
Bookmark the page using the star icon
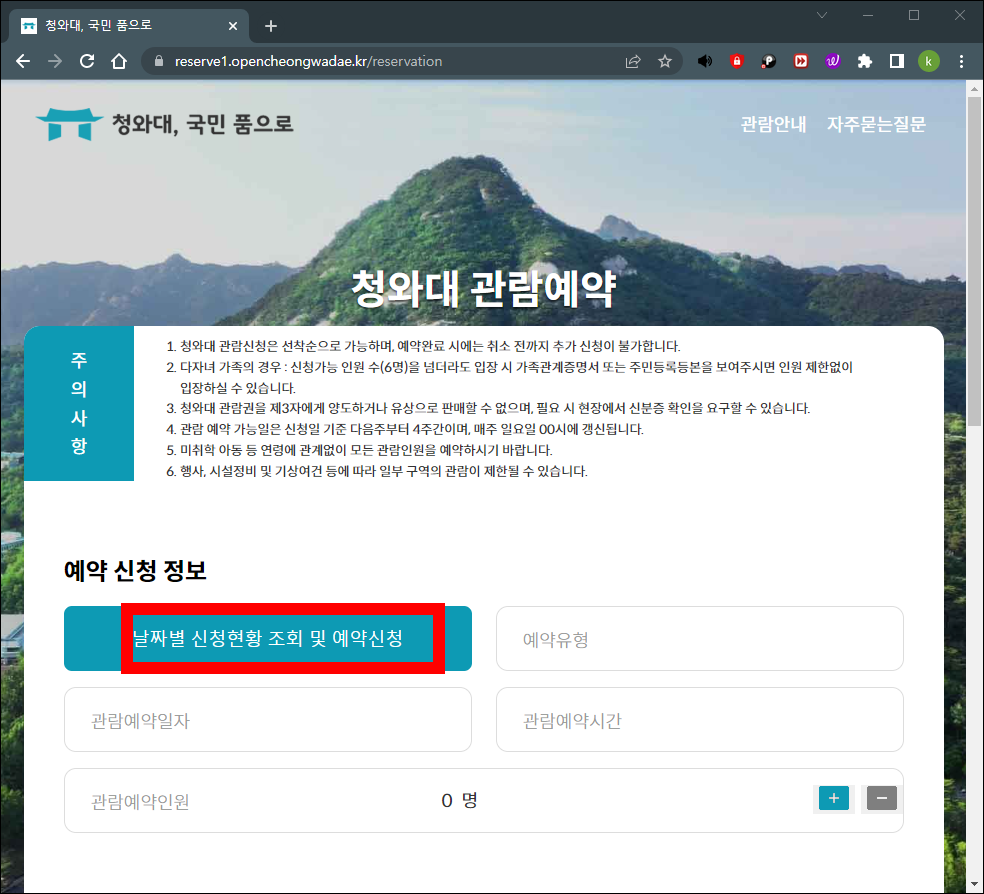[x=665, y=61]
